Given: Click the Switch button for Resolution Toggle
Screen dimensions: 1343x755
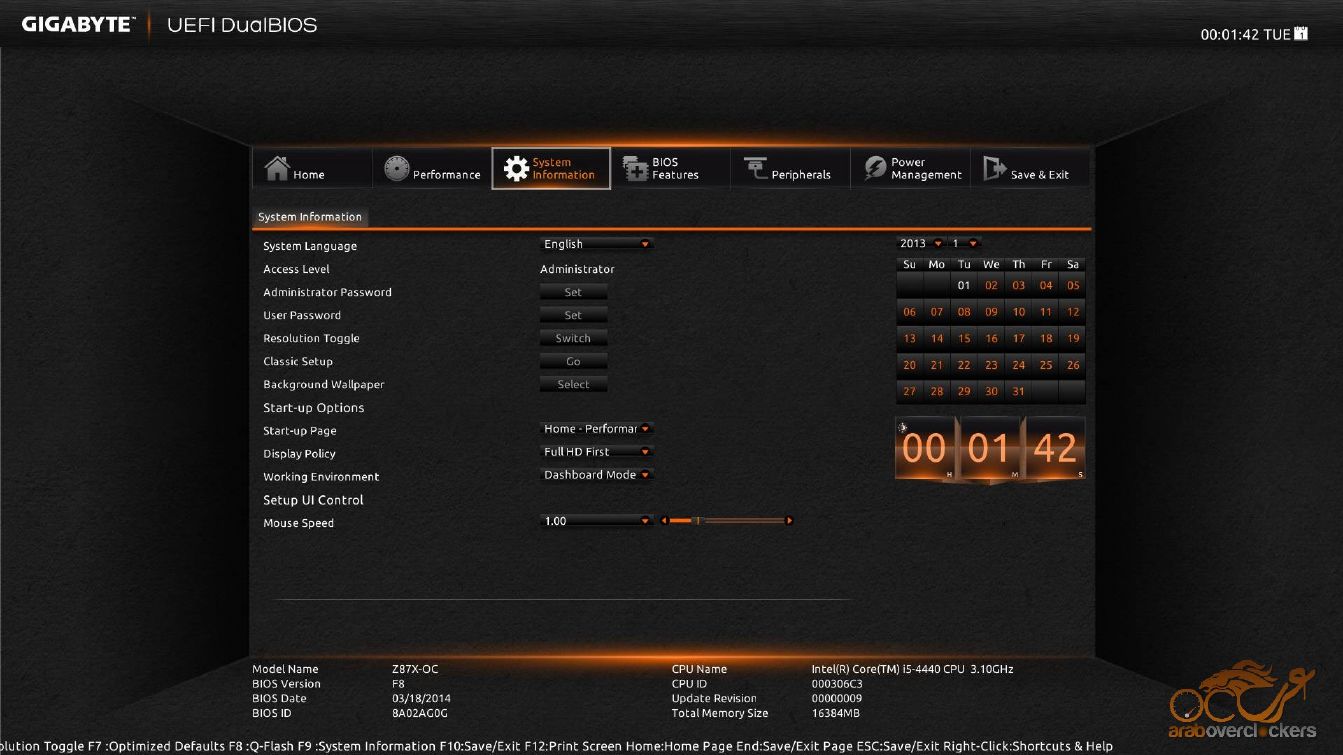Looking at the screenshot, I should click(573, 338).
